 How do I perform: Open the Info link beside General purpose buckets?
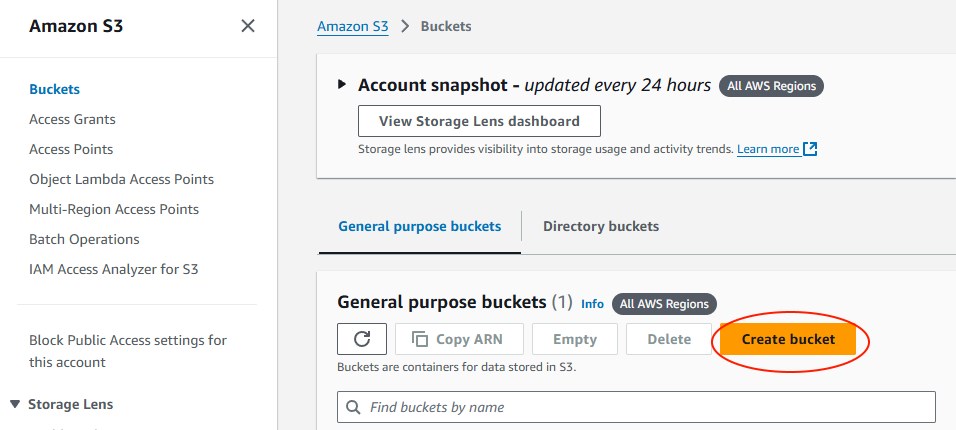pos(592,304)
